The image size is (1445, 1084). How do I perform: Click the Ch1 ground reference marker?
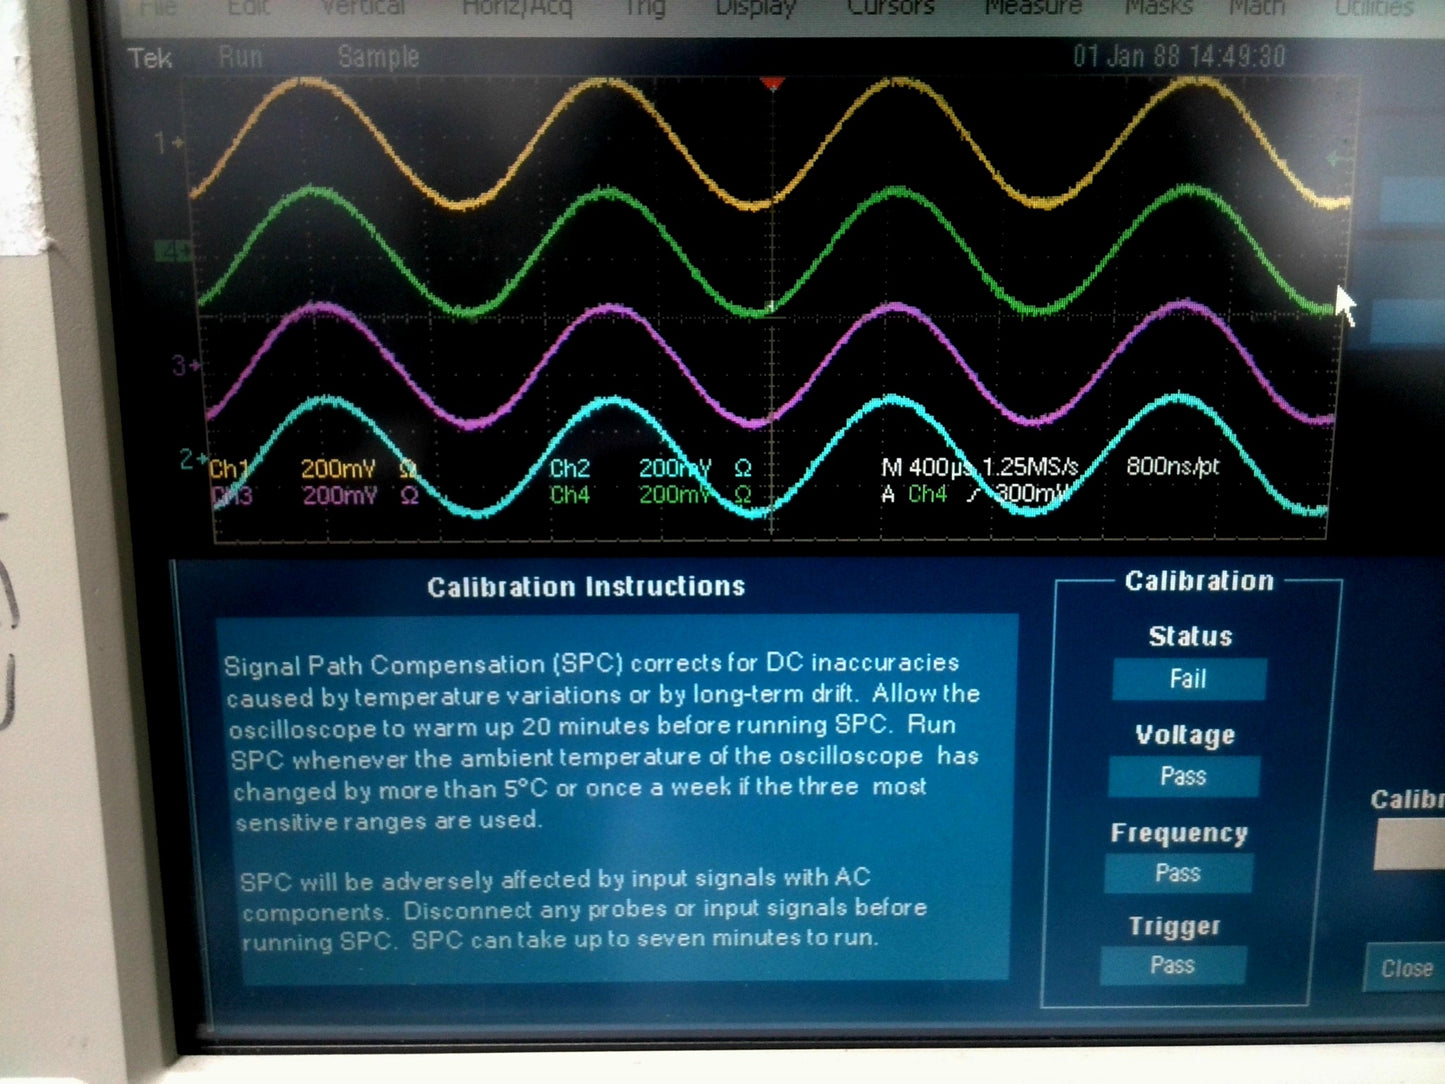pyautogui.click(x=167, y=144)
